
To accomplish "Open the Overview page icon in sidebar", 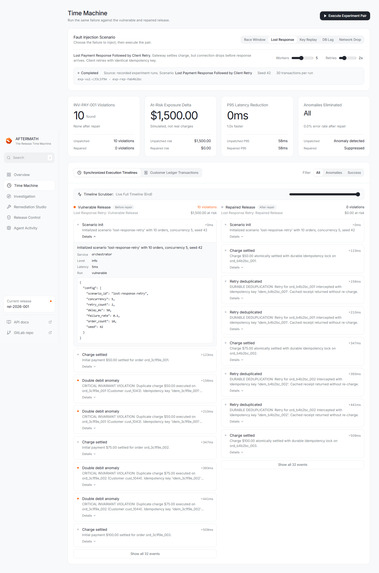I will point(9,175).
